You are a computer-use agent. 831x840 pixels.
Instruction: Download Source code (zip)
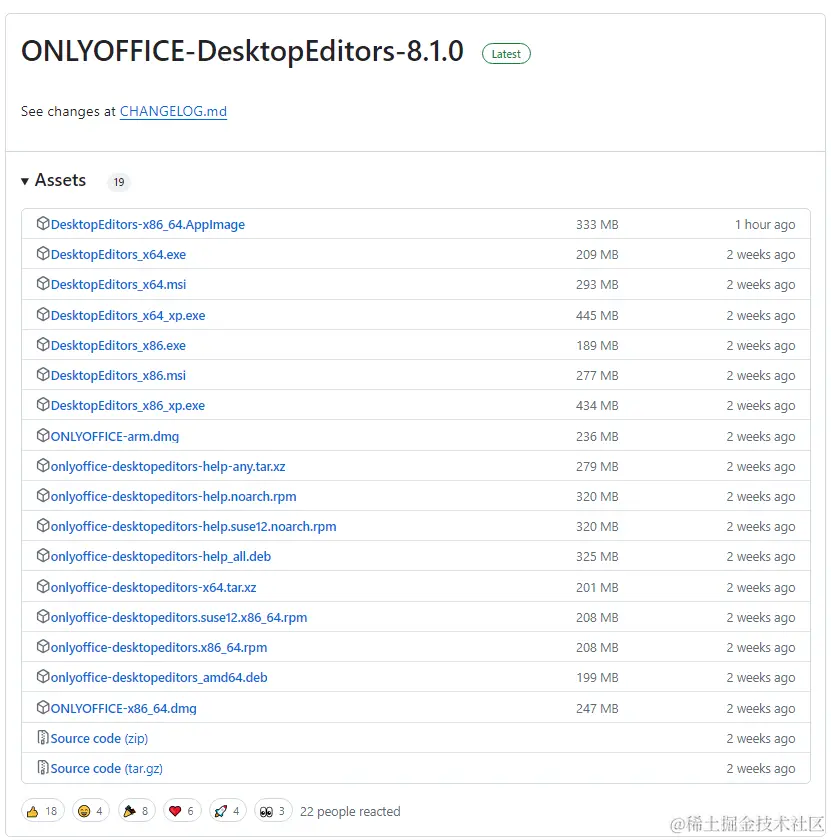point(99,739)
